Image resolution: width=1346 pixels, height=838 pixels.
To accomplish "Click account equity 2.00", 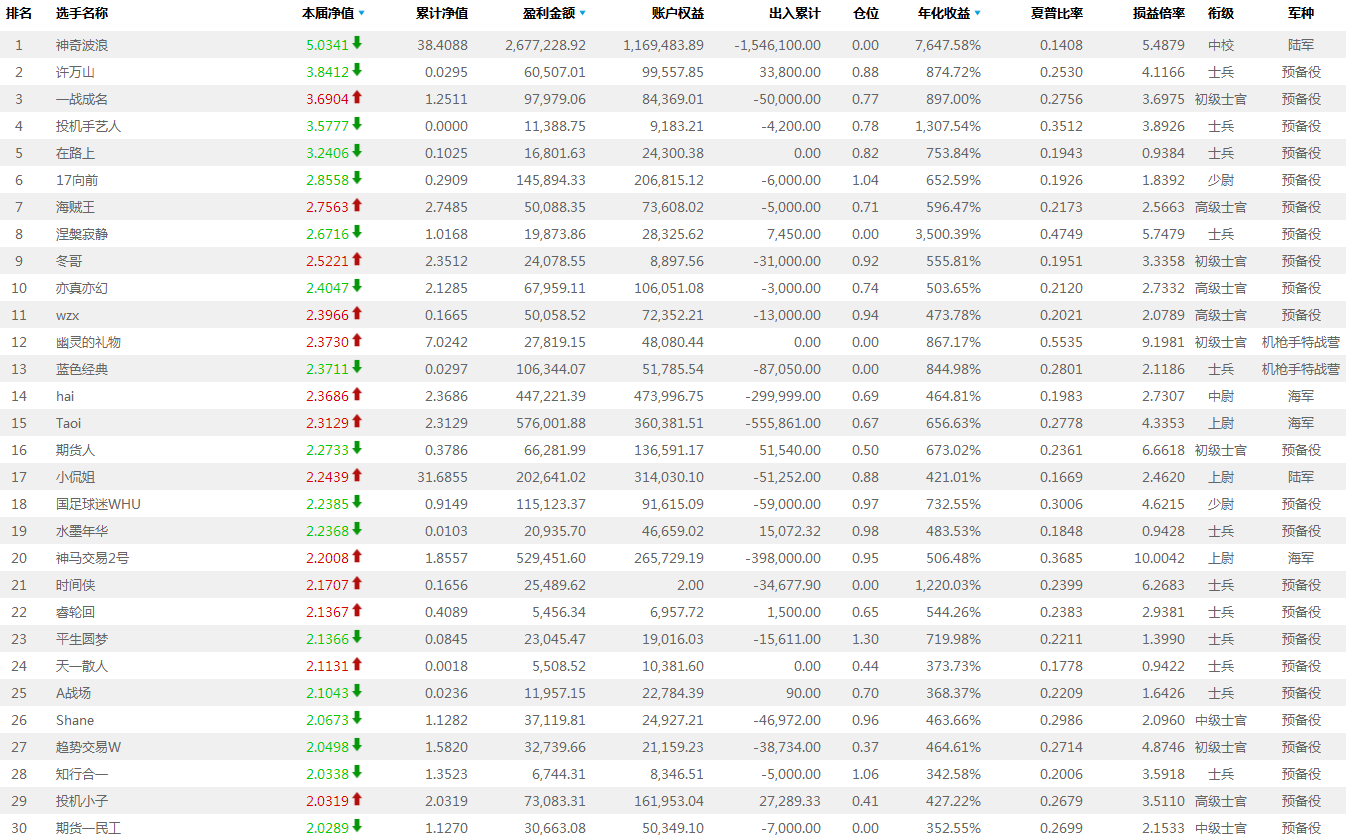I will [689, 585].
